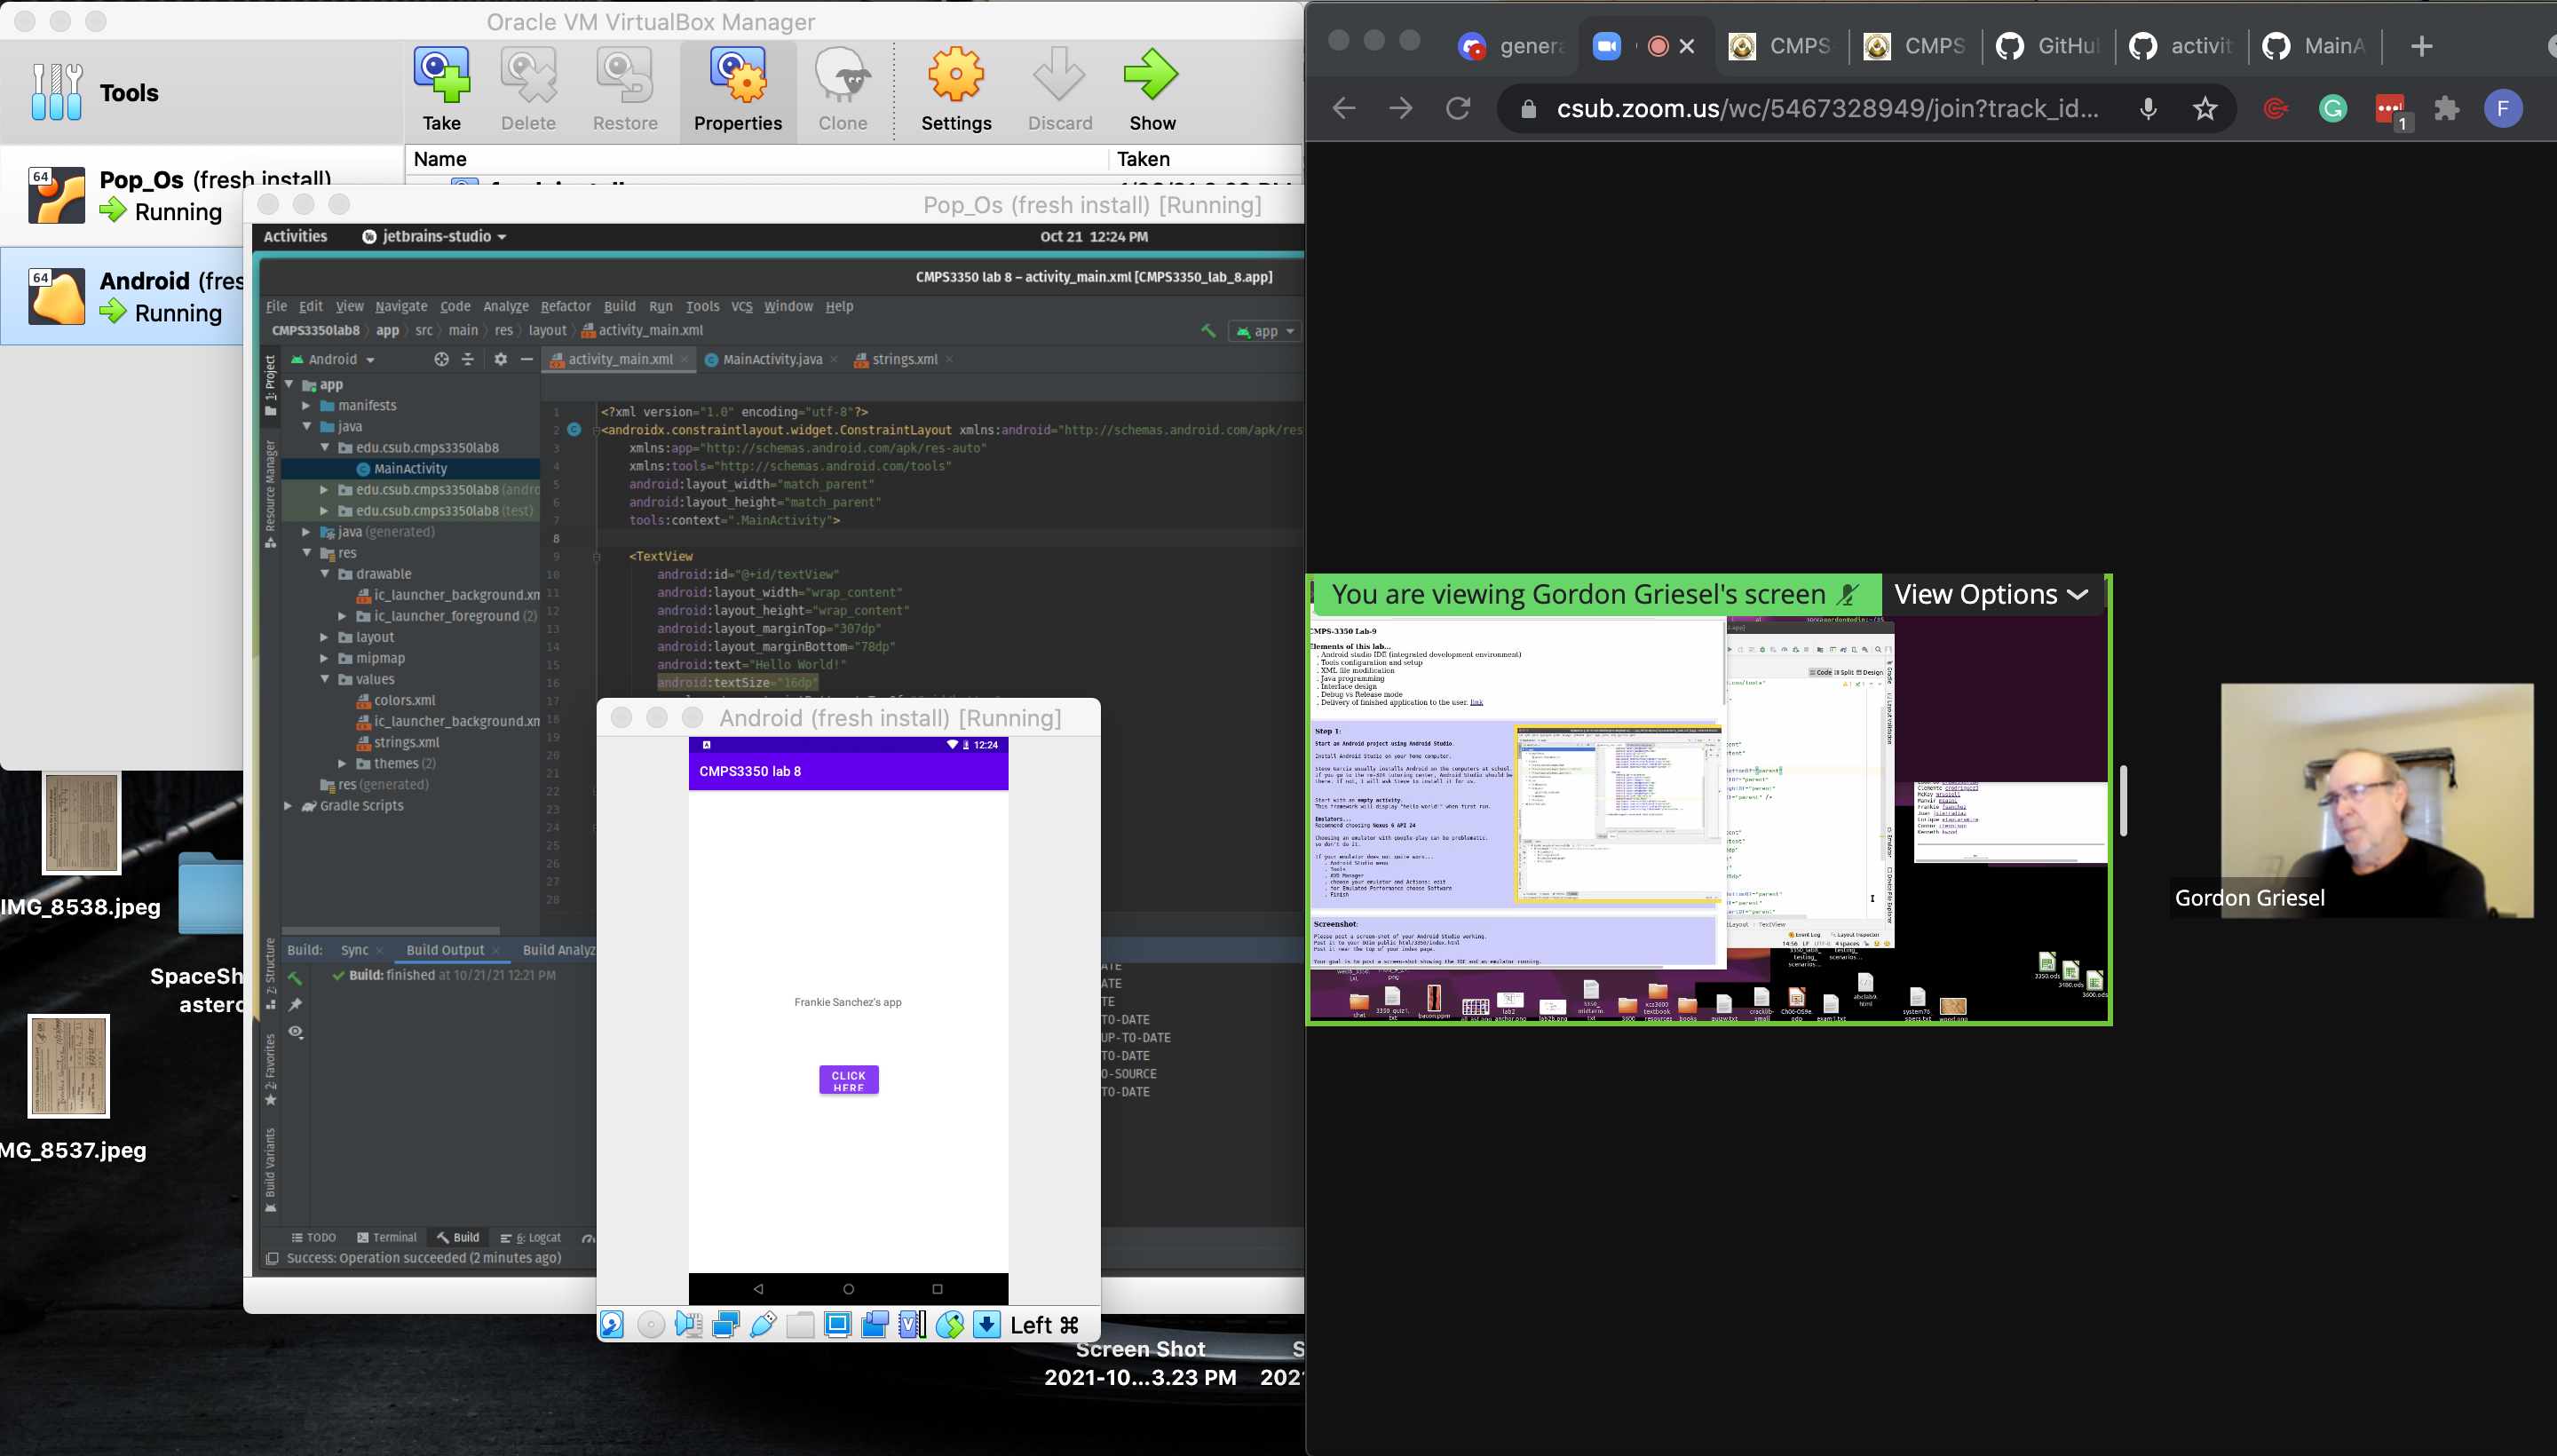Open the Refactor menu in Android Studio
This screenshot has width=2557, height=1456.
pos(565,306)
